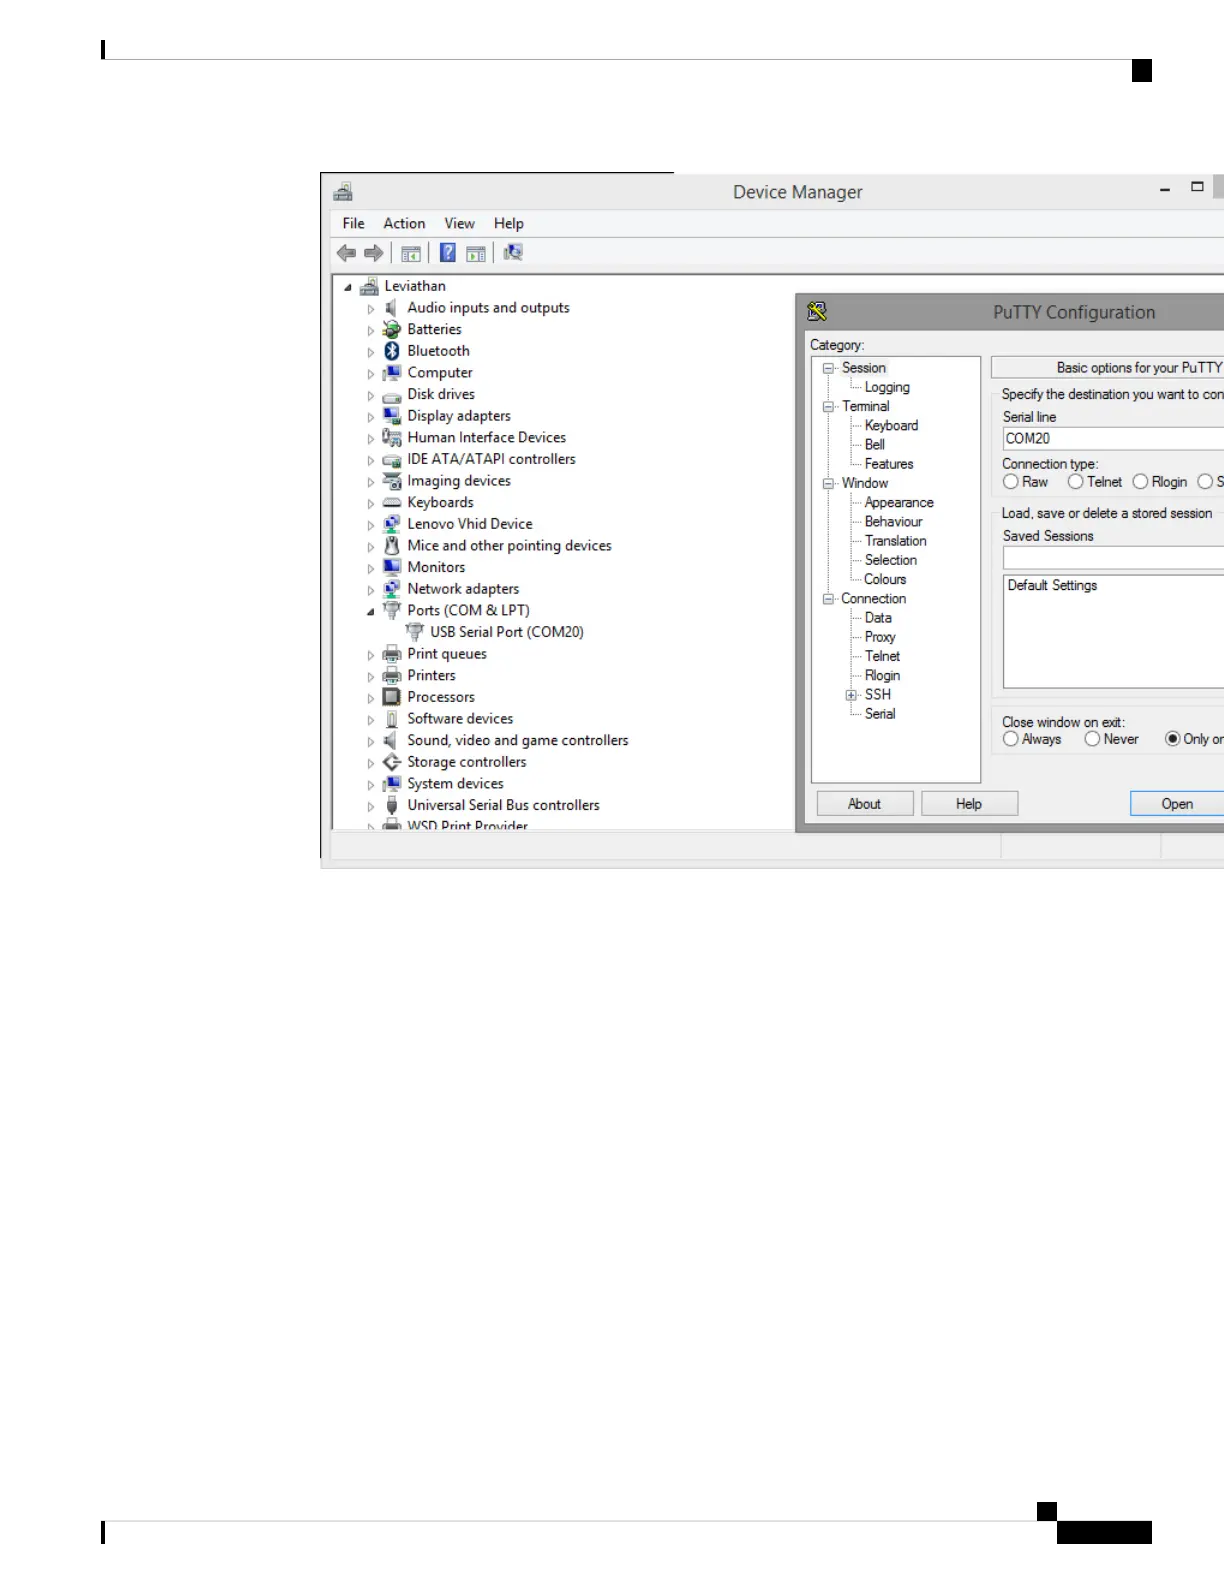Click the Open button in PuTTY
The width and height of the screenshot is (1224, 1584).
point(1177,804)
